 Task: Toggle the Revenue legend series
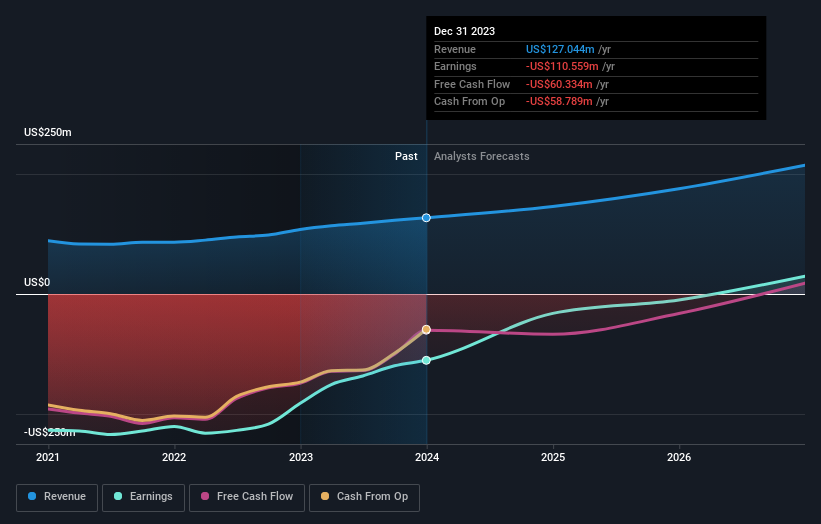57,497
